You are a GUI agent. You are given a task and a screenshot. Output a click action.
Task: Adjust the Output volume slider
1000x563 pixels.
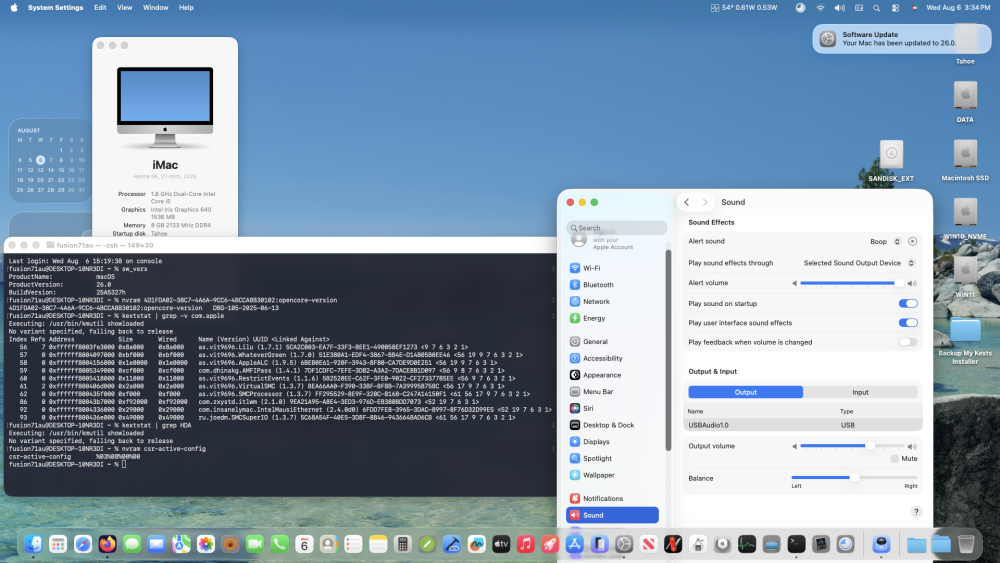click(853, 446)
